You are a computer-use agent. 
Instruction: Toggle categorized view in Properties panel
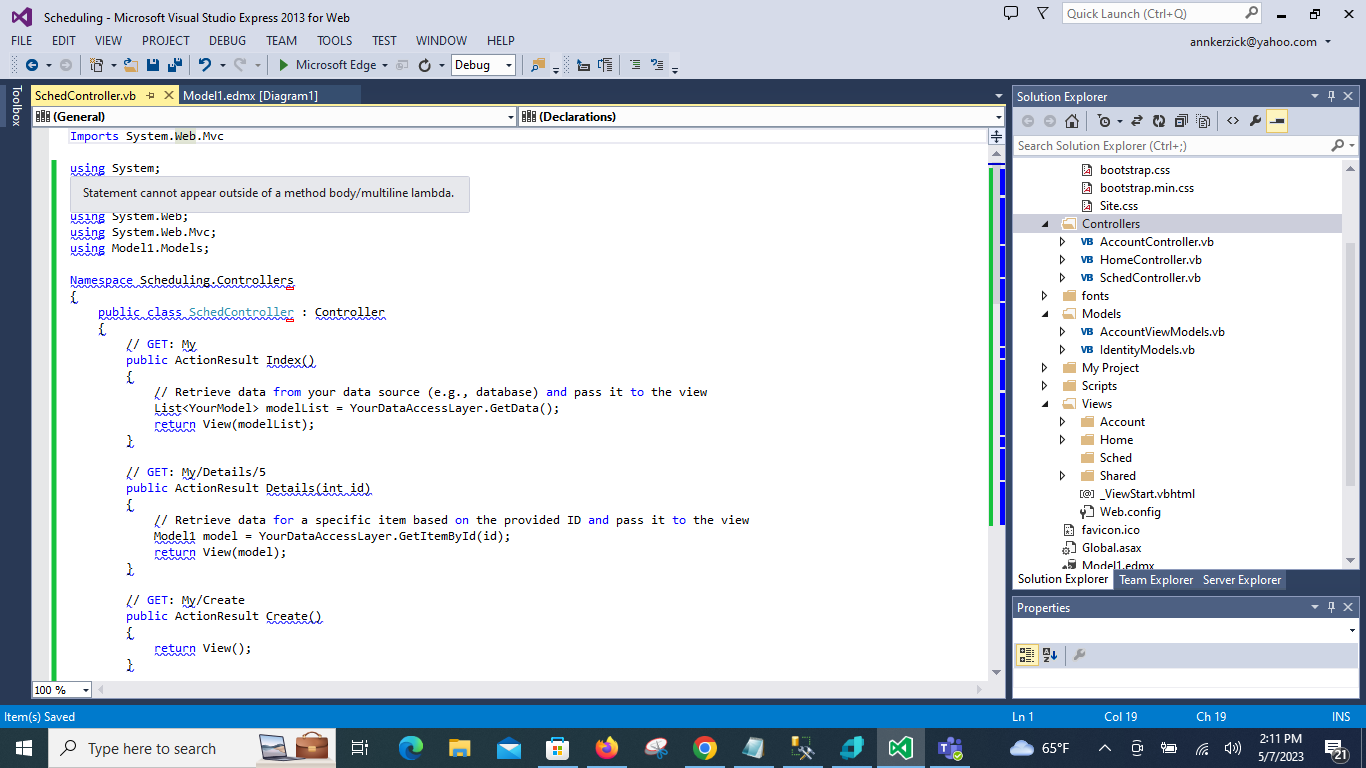click(1026, 654)
